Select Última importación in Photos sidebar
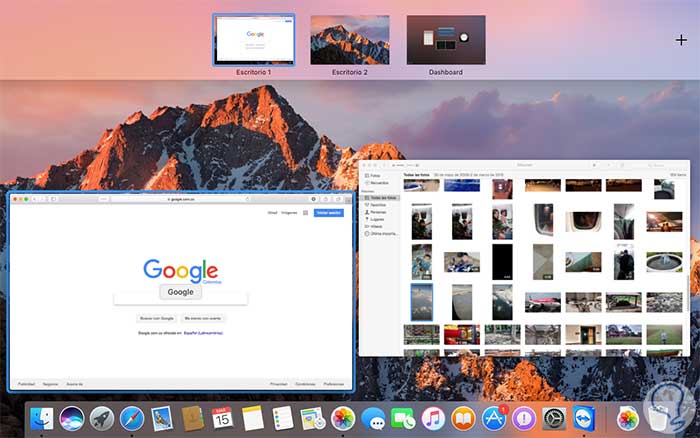Viewport: 700px width, 438px height. click(381, 234)
